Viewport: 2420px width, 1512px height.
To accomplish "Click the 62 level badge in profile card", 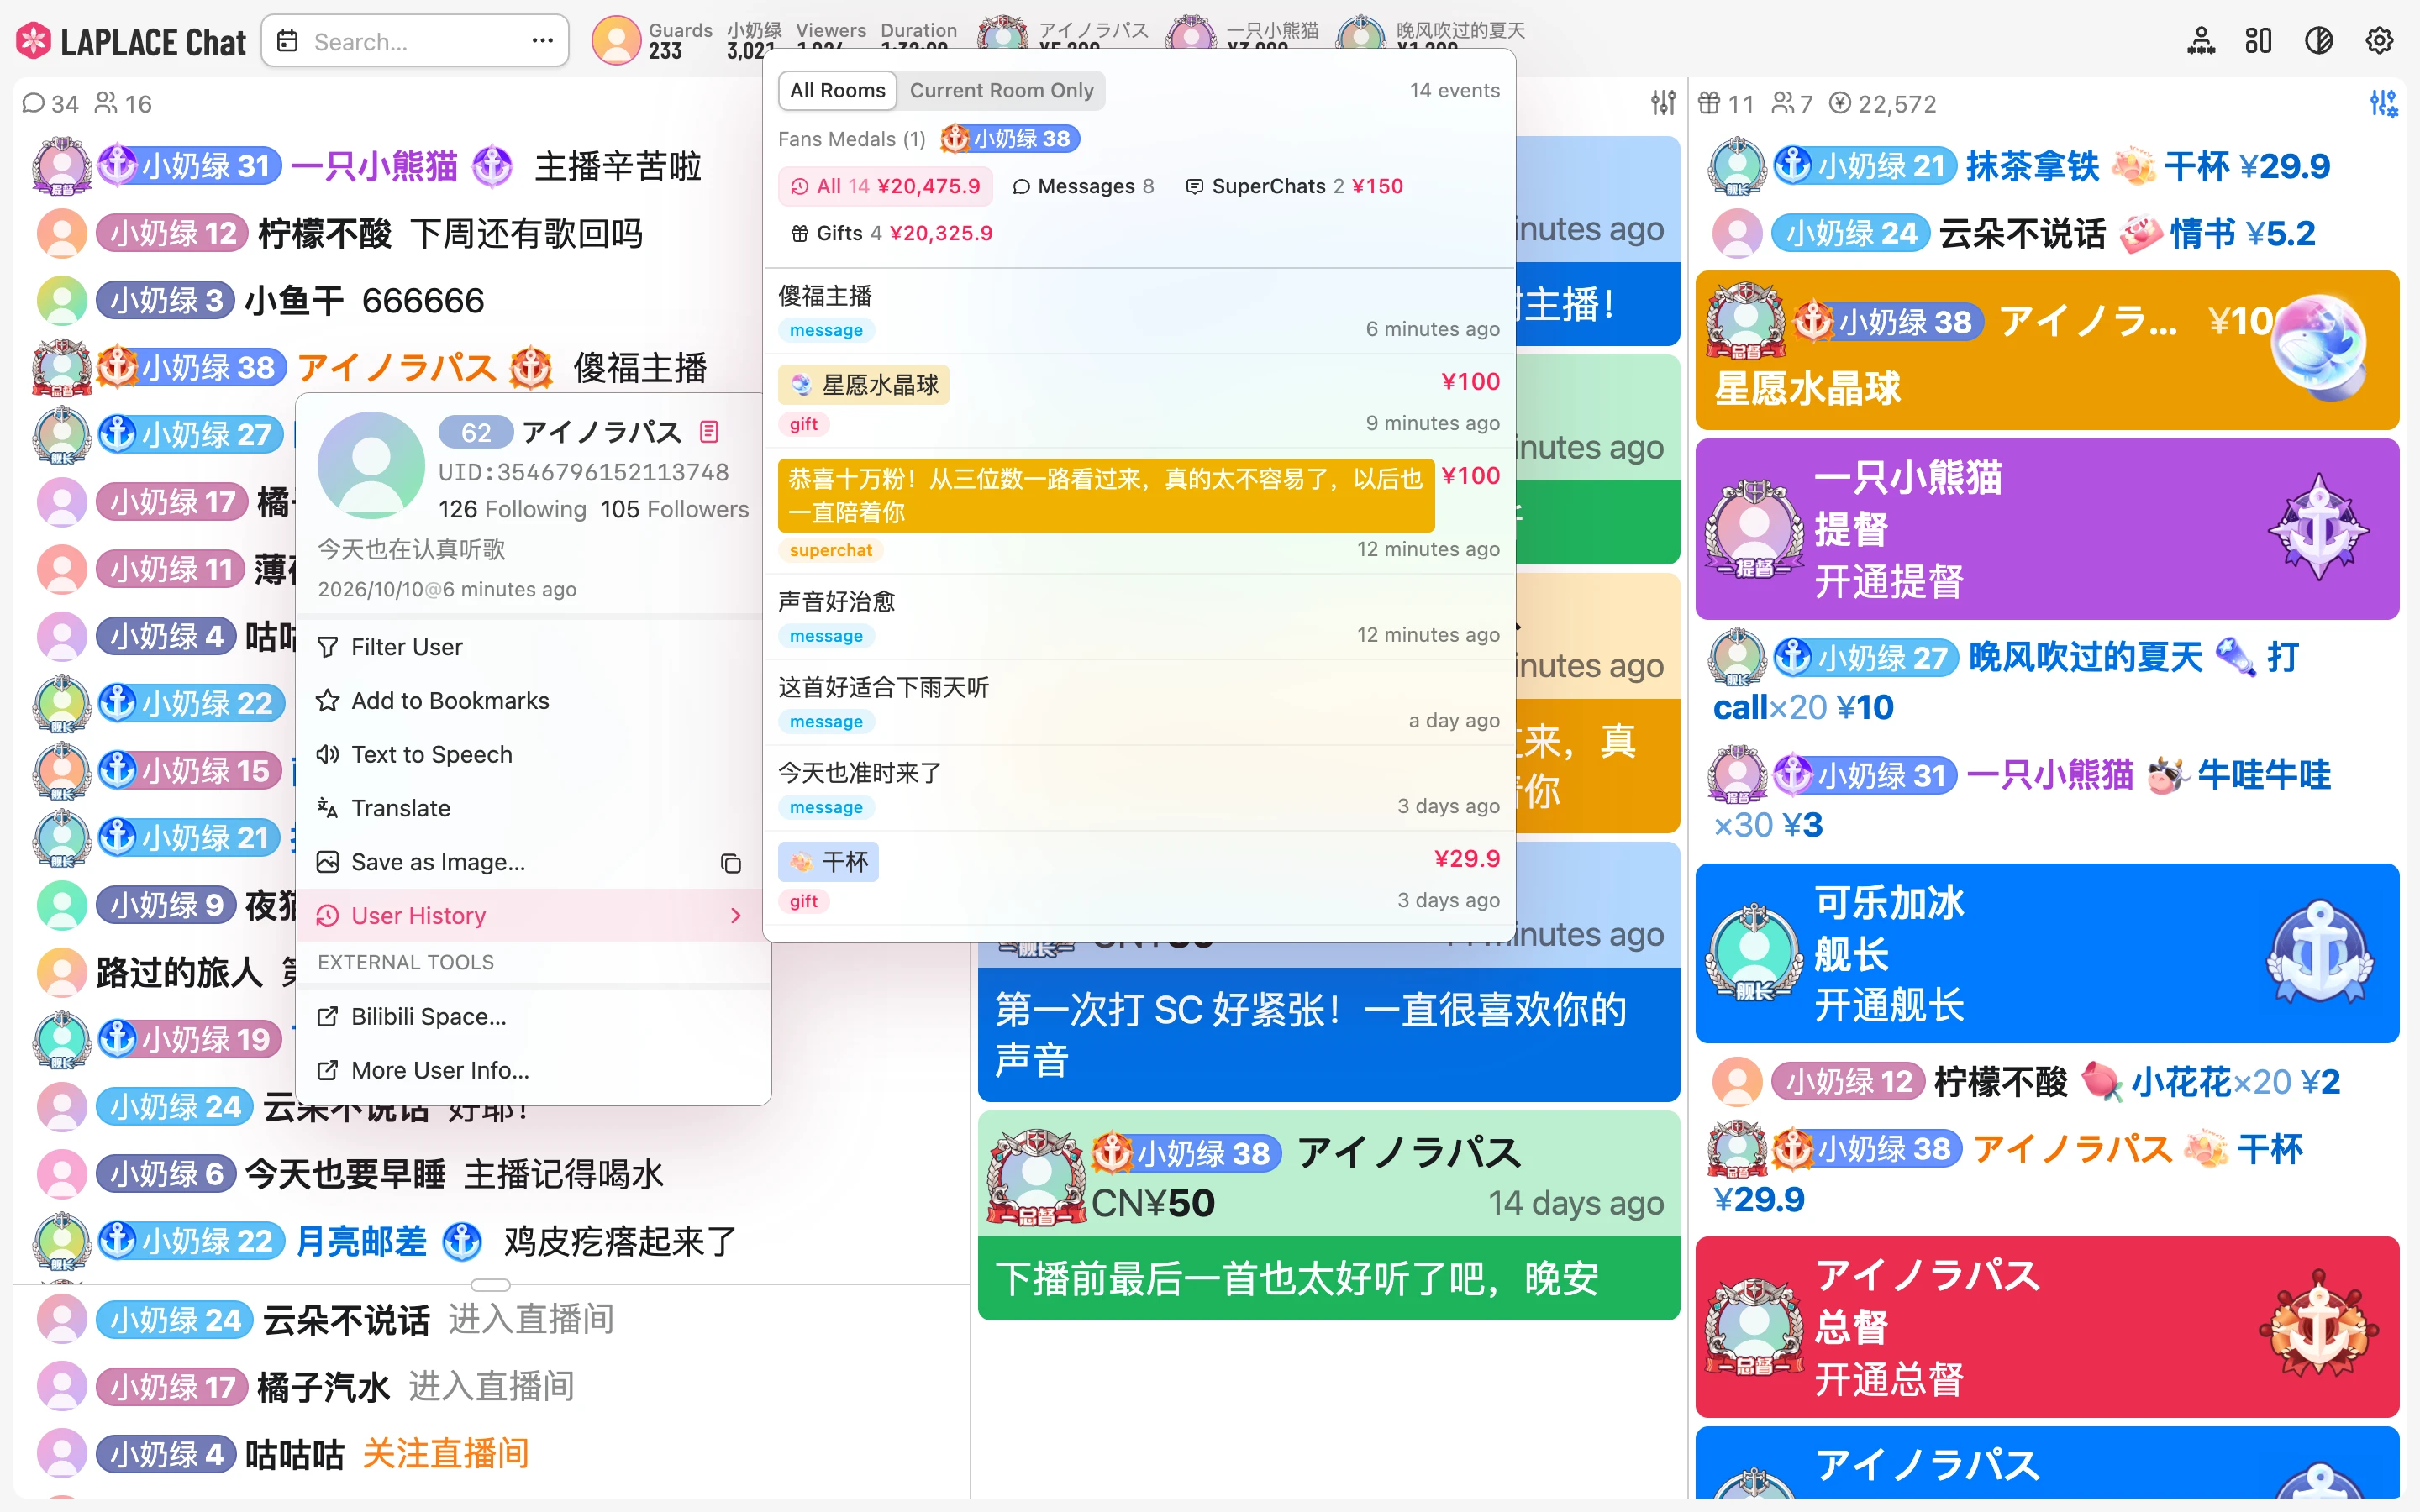I will tap(475, 432).
